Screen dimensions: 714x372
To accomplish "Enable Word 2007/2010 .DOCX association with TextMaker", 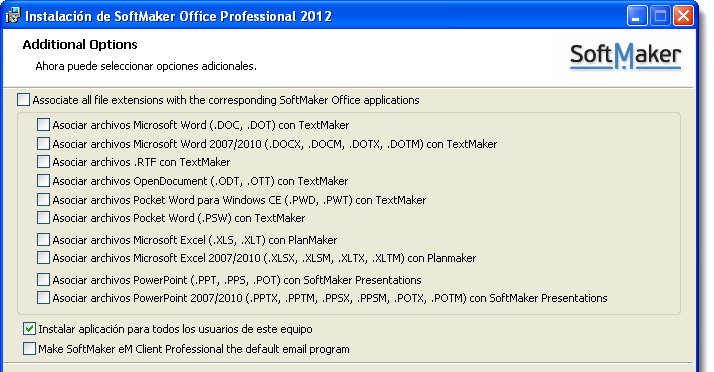I will tap(43, 144).
